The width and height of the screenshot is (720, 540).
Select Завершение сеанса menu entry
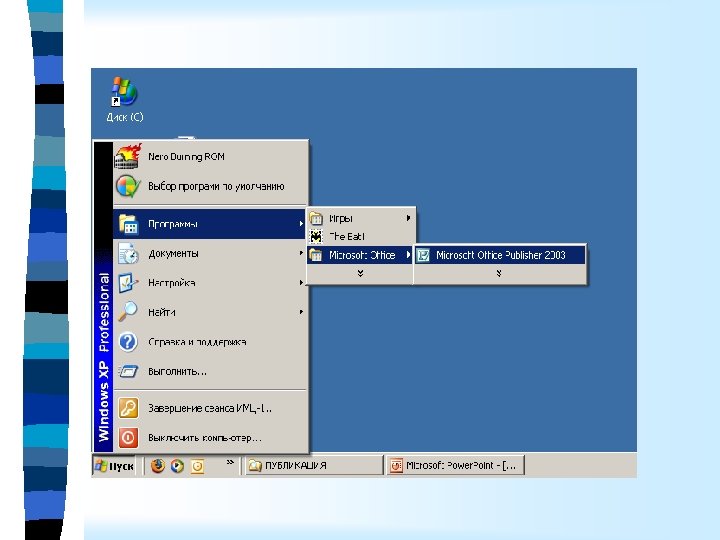(209, 408)
